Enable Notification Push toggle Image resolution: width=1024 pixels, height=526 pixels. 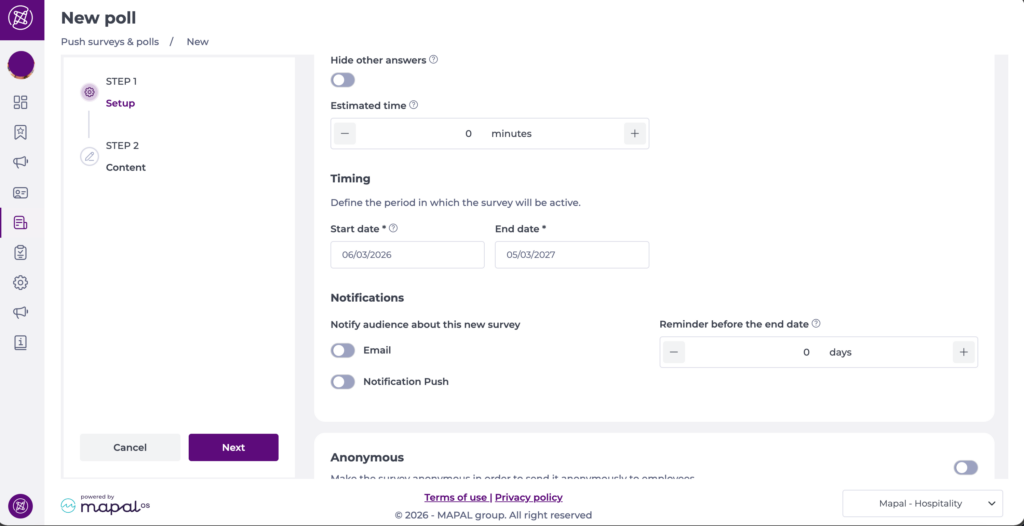343,381
